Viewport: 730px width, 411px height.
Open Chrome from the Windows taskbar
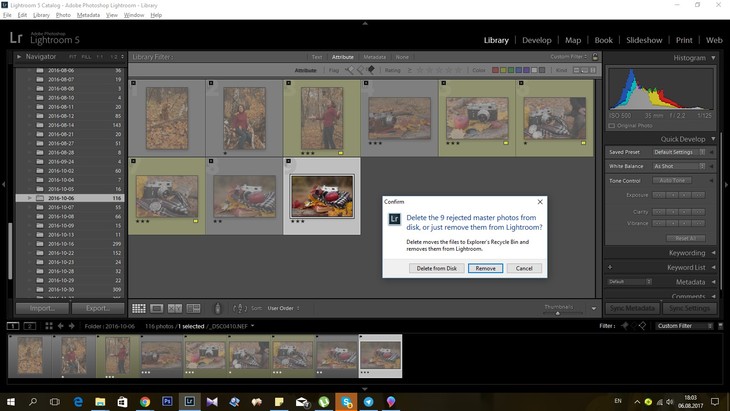point(145,401)
